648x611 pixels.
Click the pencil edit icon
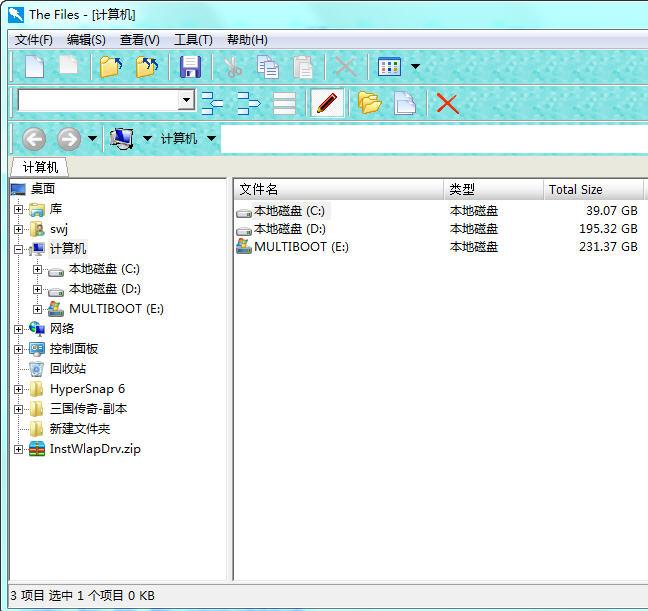pyautogui.click(x=327, y=103)
